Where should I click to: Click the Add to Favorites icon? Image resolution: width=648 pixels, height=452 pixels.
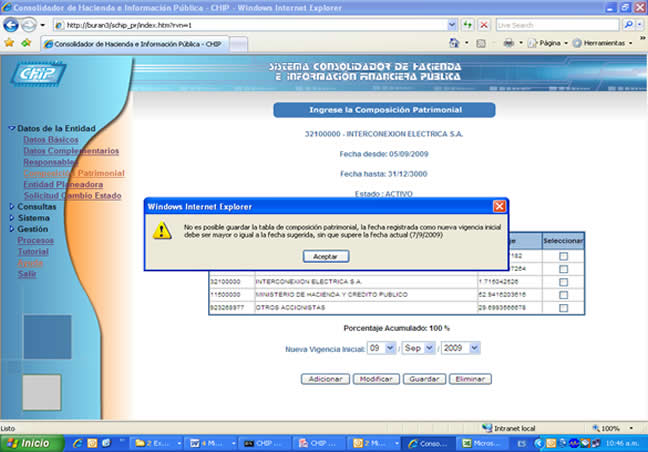[26, 43]
